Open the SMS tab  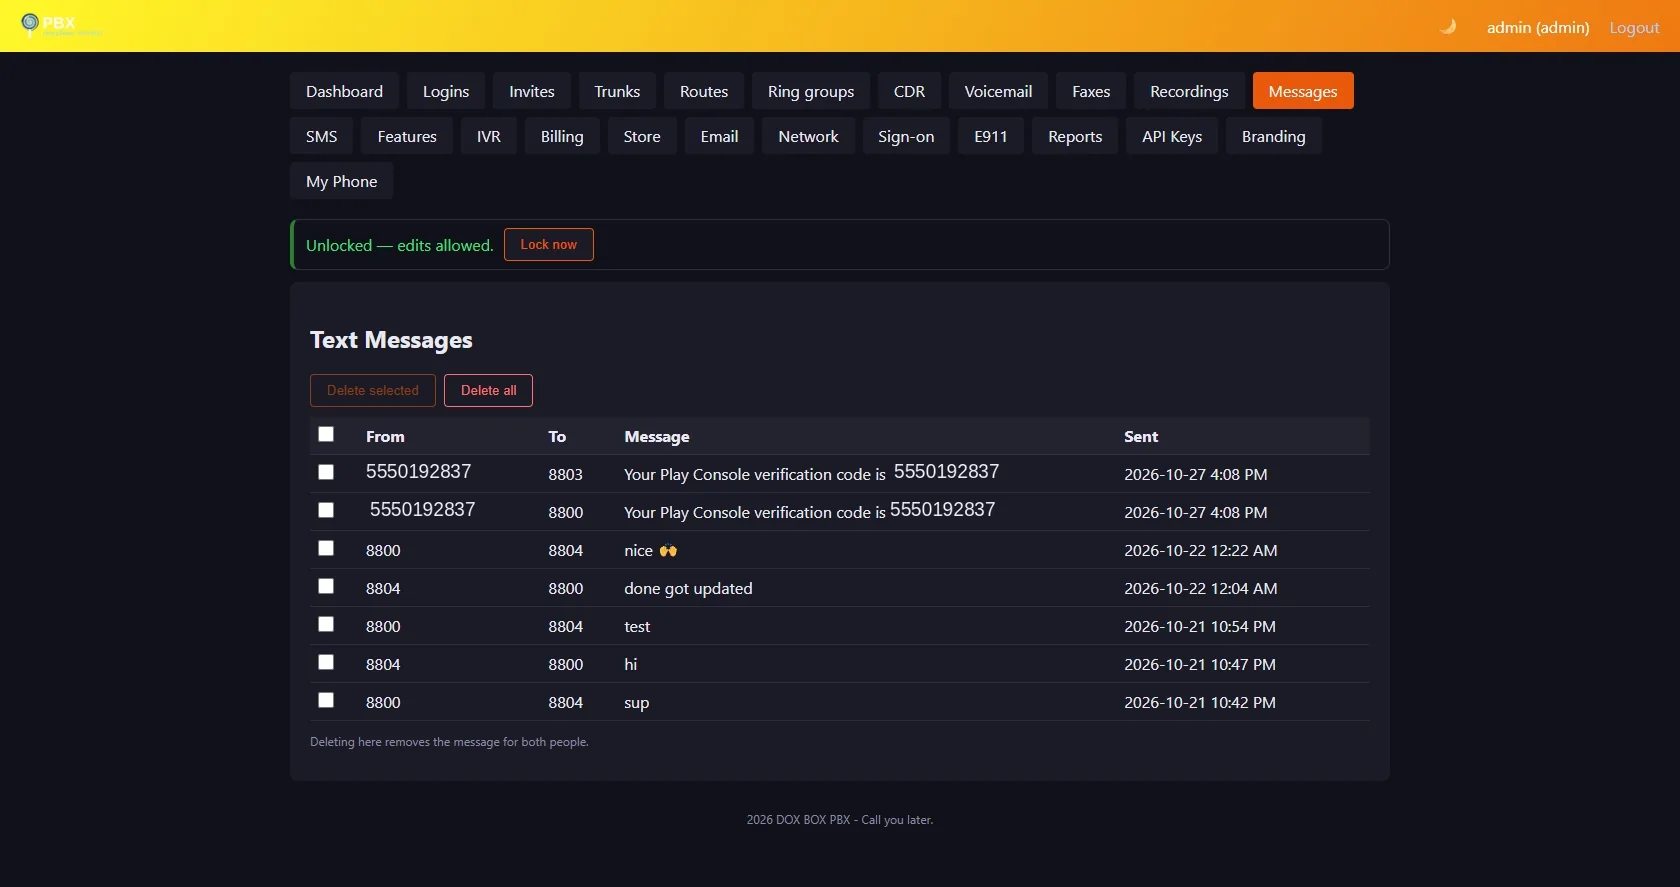(321, 136)
